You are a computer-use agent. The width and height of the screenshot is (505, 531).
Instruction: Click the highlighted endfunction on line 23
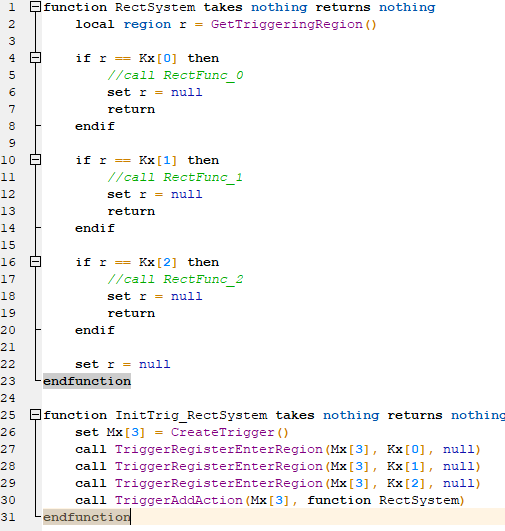(87, 381)
